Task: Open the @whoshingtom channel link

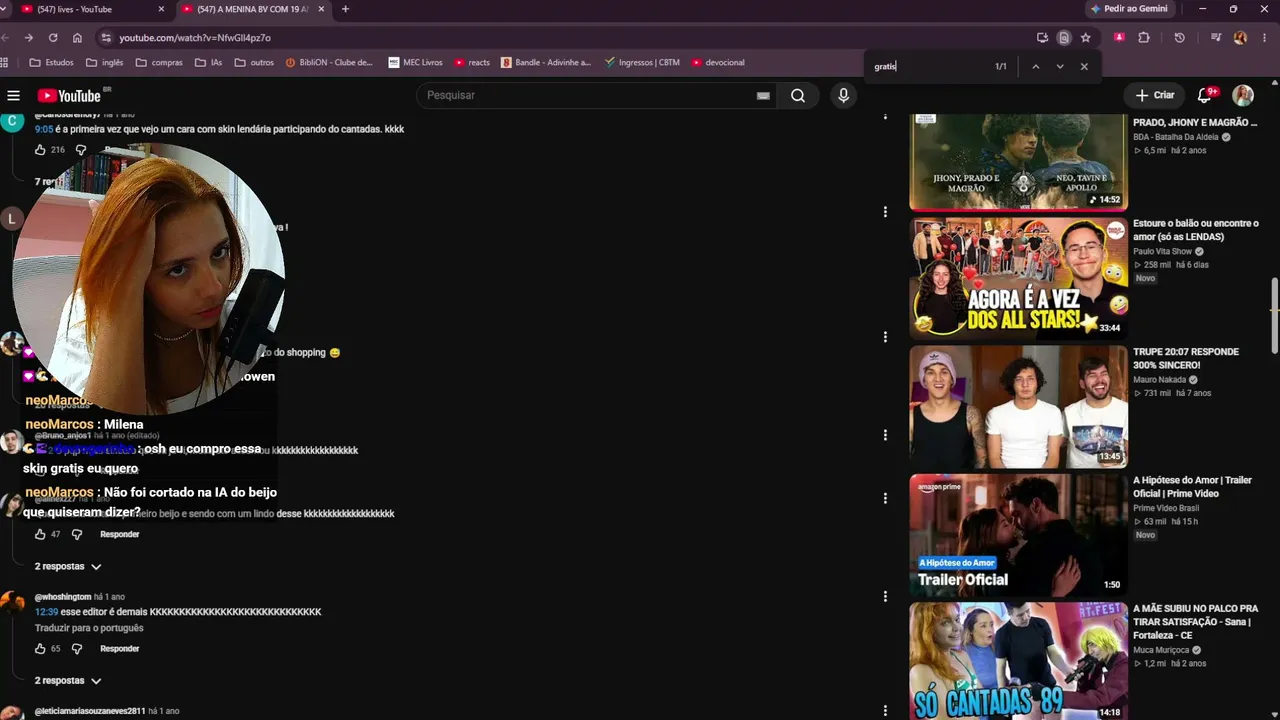Action: [x=63, y=597]
